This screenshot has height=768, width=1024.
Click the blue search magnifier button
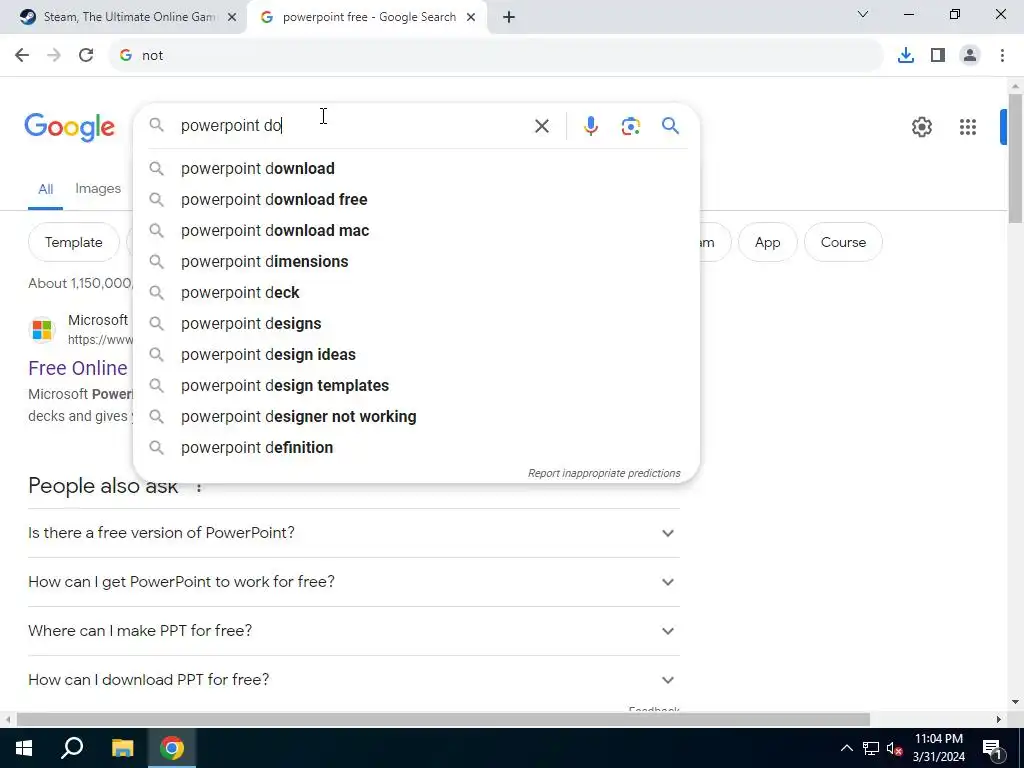coord(670,125)
